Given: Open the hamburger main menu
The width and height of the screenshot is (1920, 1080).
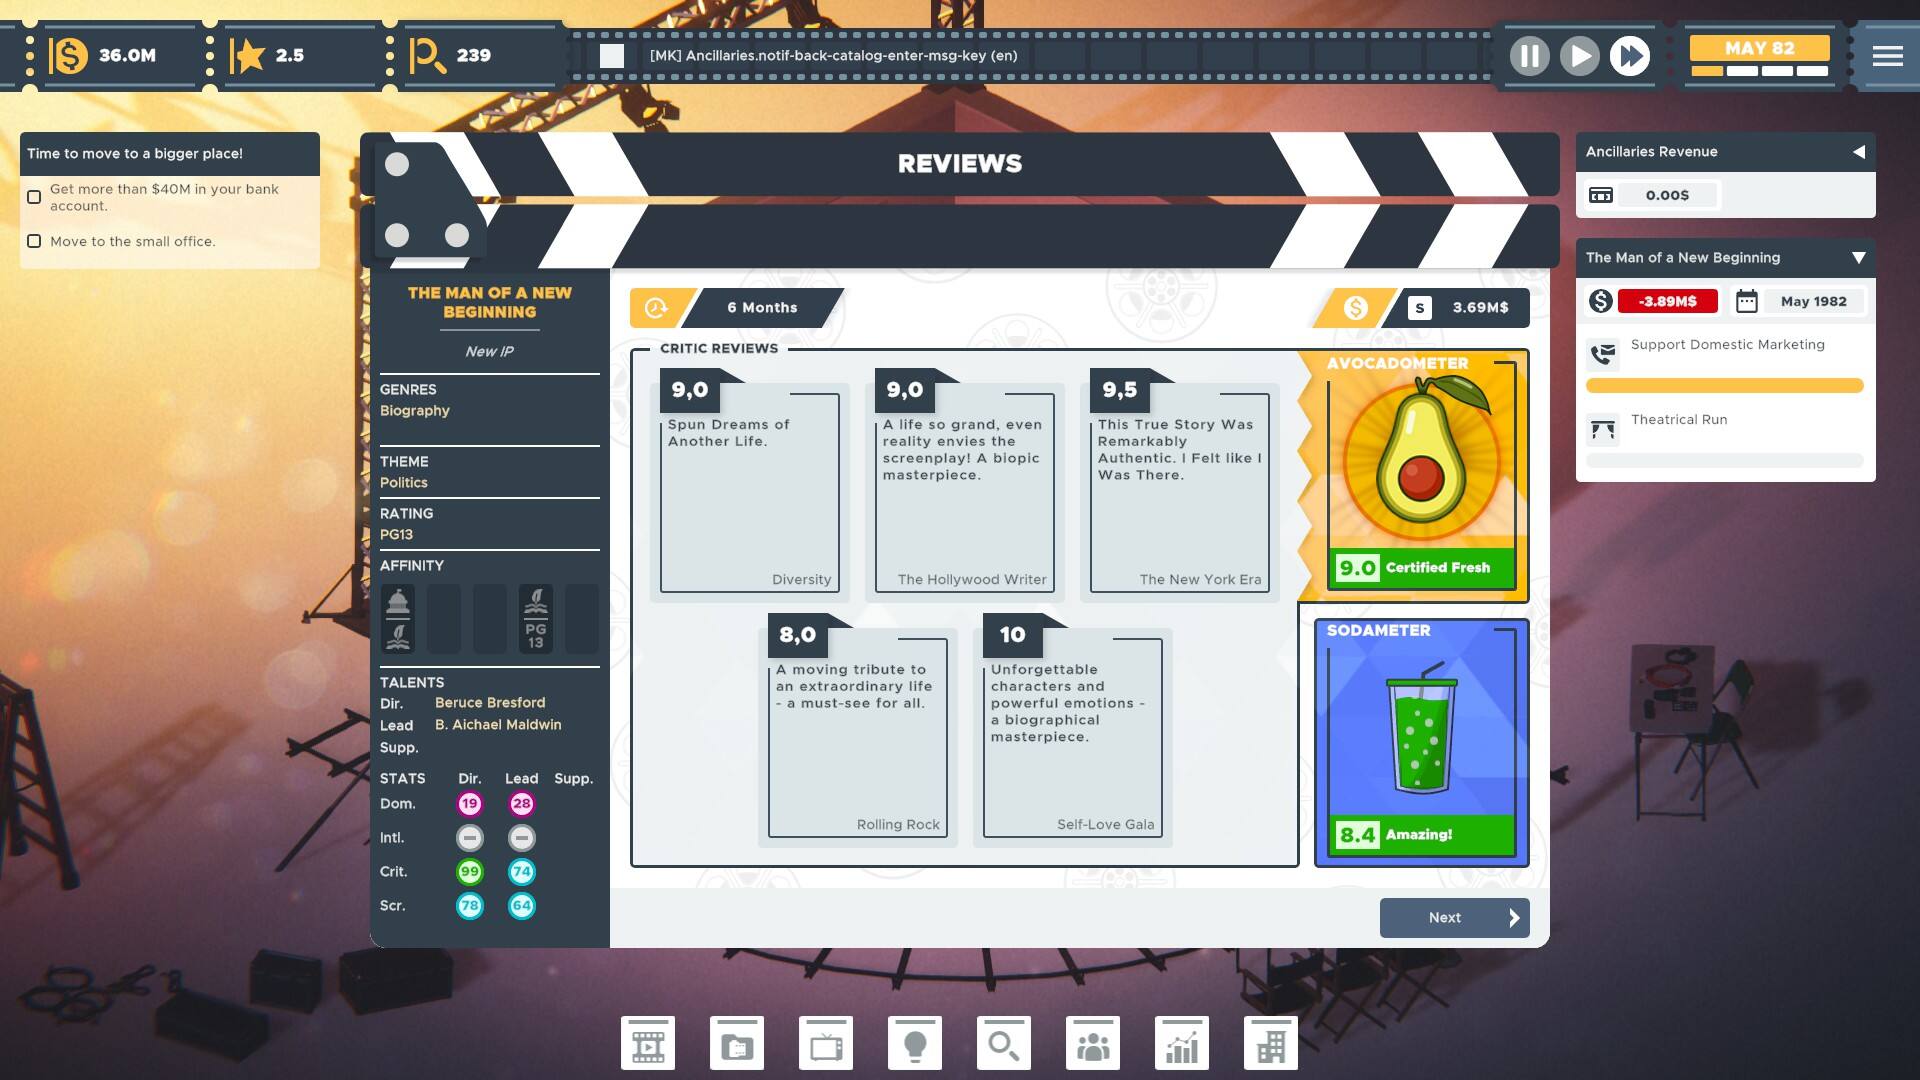Looking at the screenshot, I should point(1887,56).
